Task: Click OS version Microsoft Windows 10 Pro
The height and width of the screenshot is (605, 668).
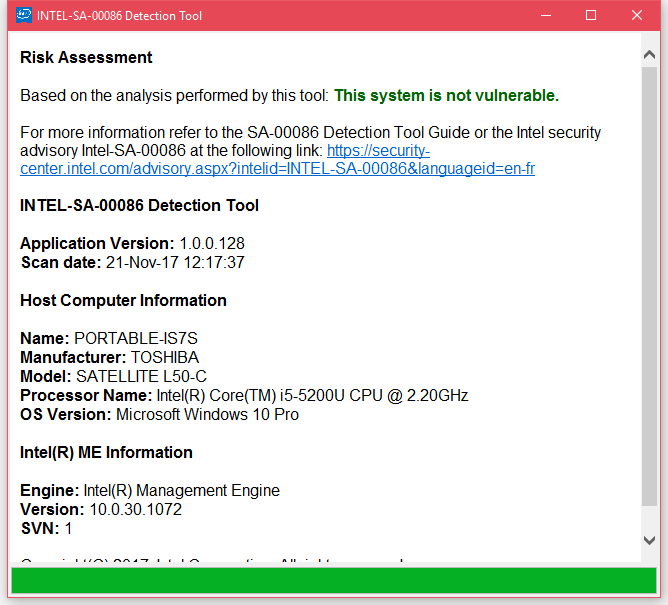Action: pyautogui.click(x=207, y=414)
